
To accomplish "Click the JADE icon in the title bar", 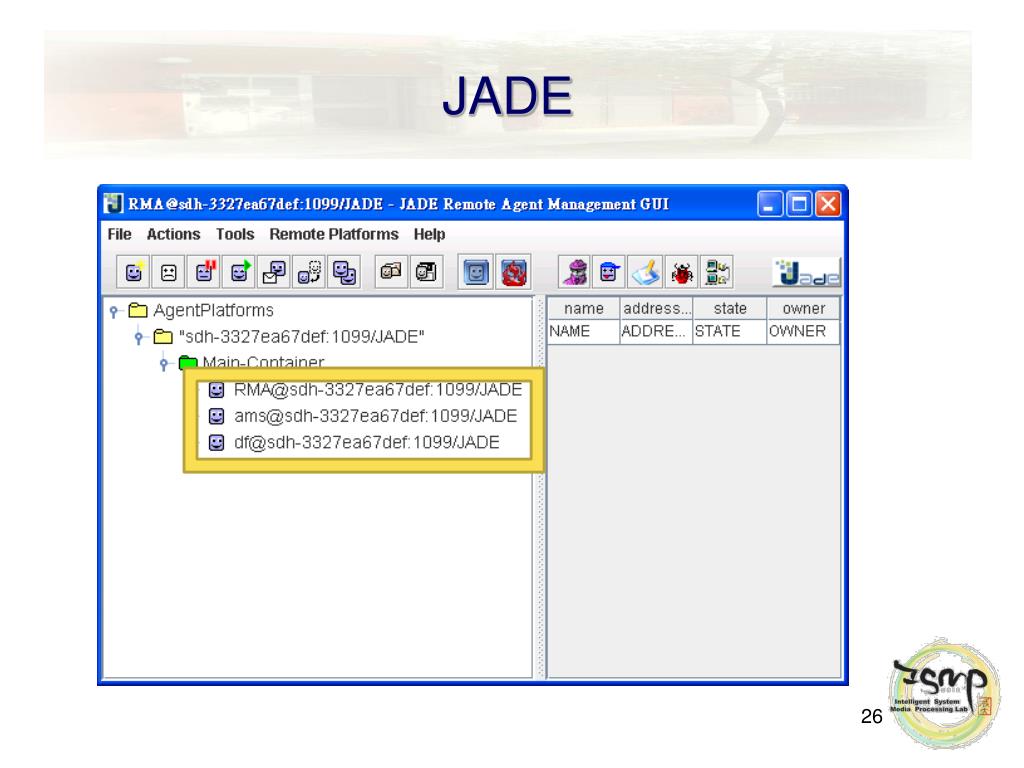I will point(114,204).
